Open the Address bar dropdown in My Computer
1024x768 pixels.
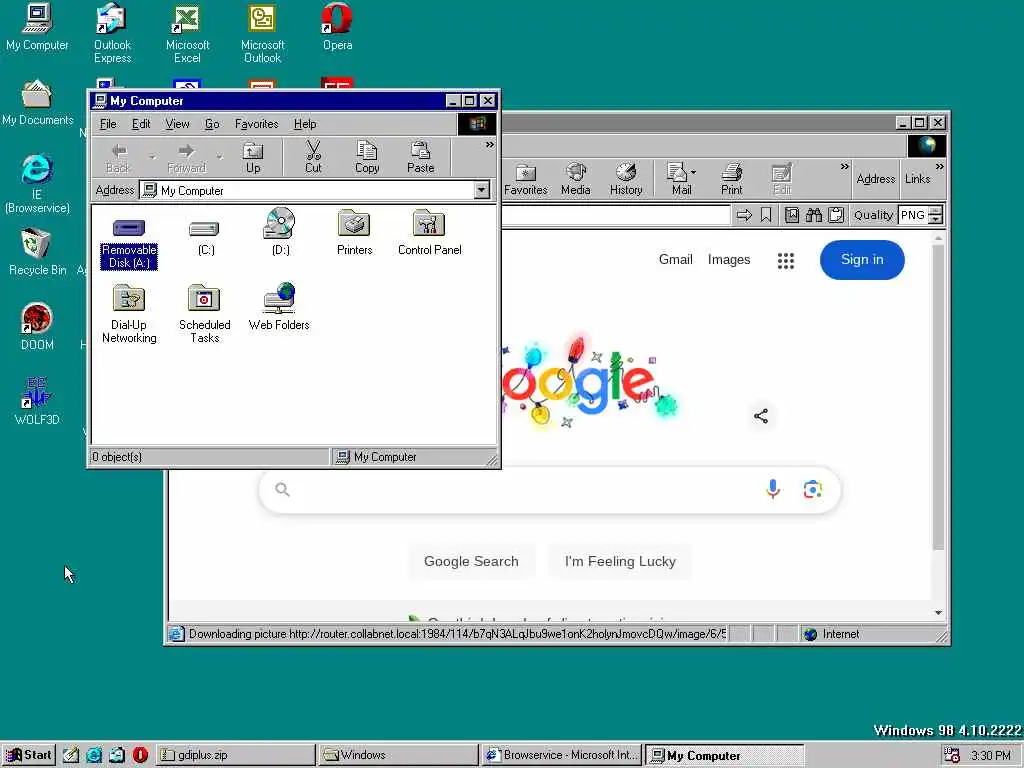click(x=481, y=190)
